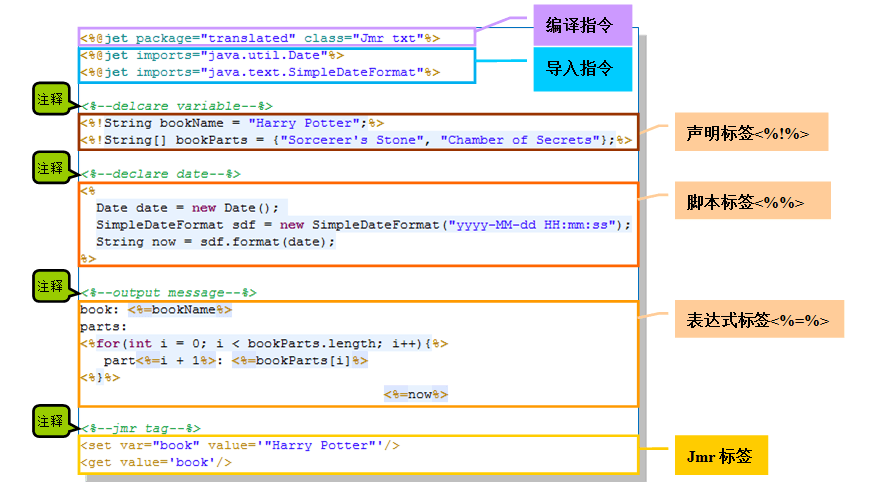Select the 声明标签<%!%> callout
The width and height of the screenshot is (881, 488).
(747, 132)
